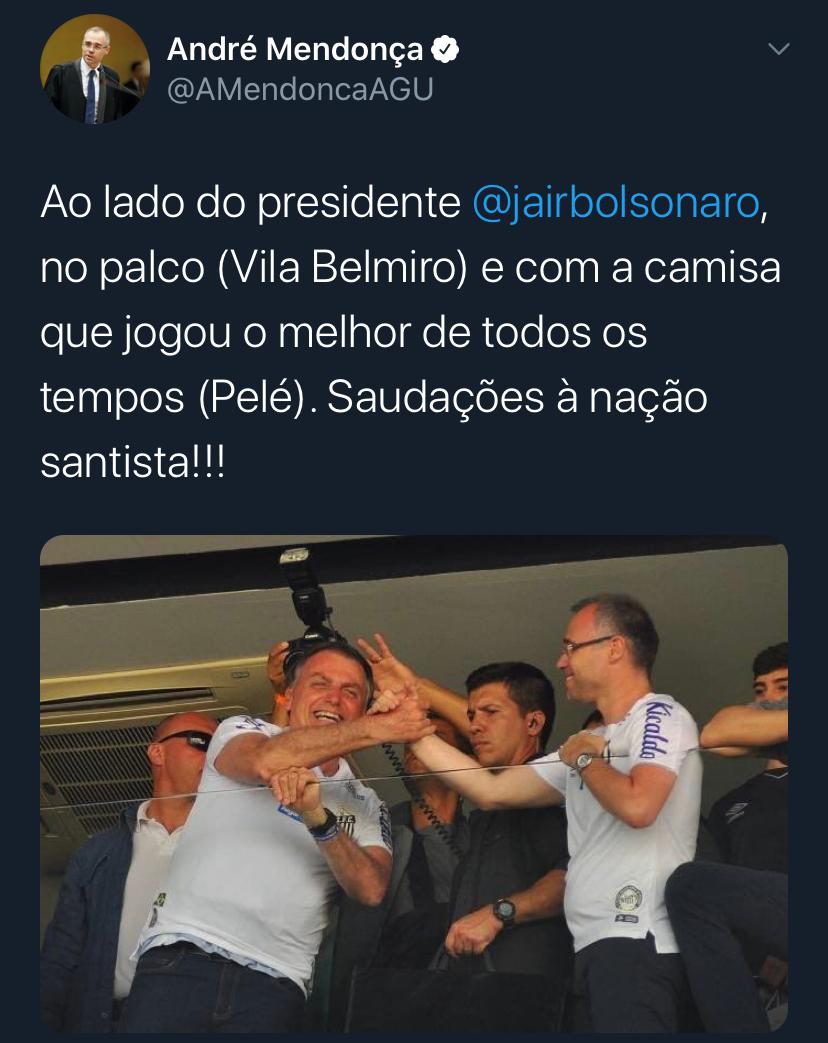The height and width of the screenshot is (1043, 828).
Task: Click the text (Vila Belmiro) in tweet
Action: (343, 267)
